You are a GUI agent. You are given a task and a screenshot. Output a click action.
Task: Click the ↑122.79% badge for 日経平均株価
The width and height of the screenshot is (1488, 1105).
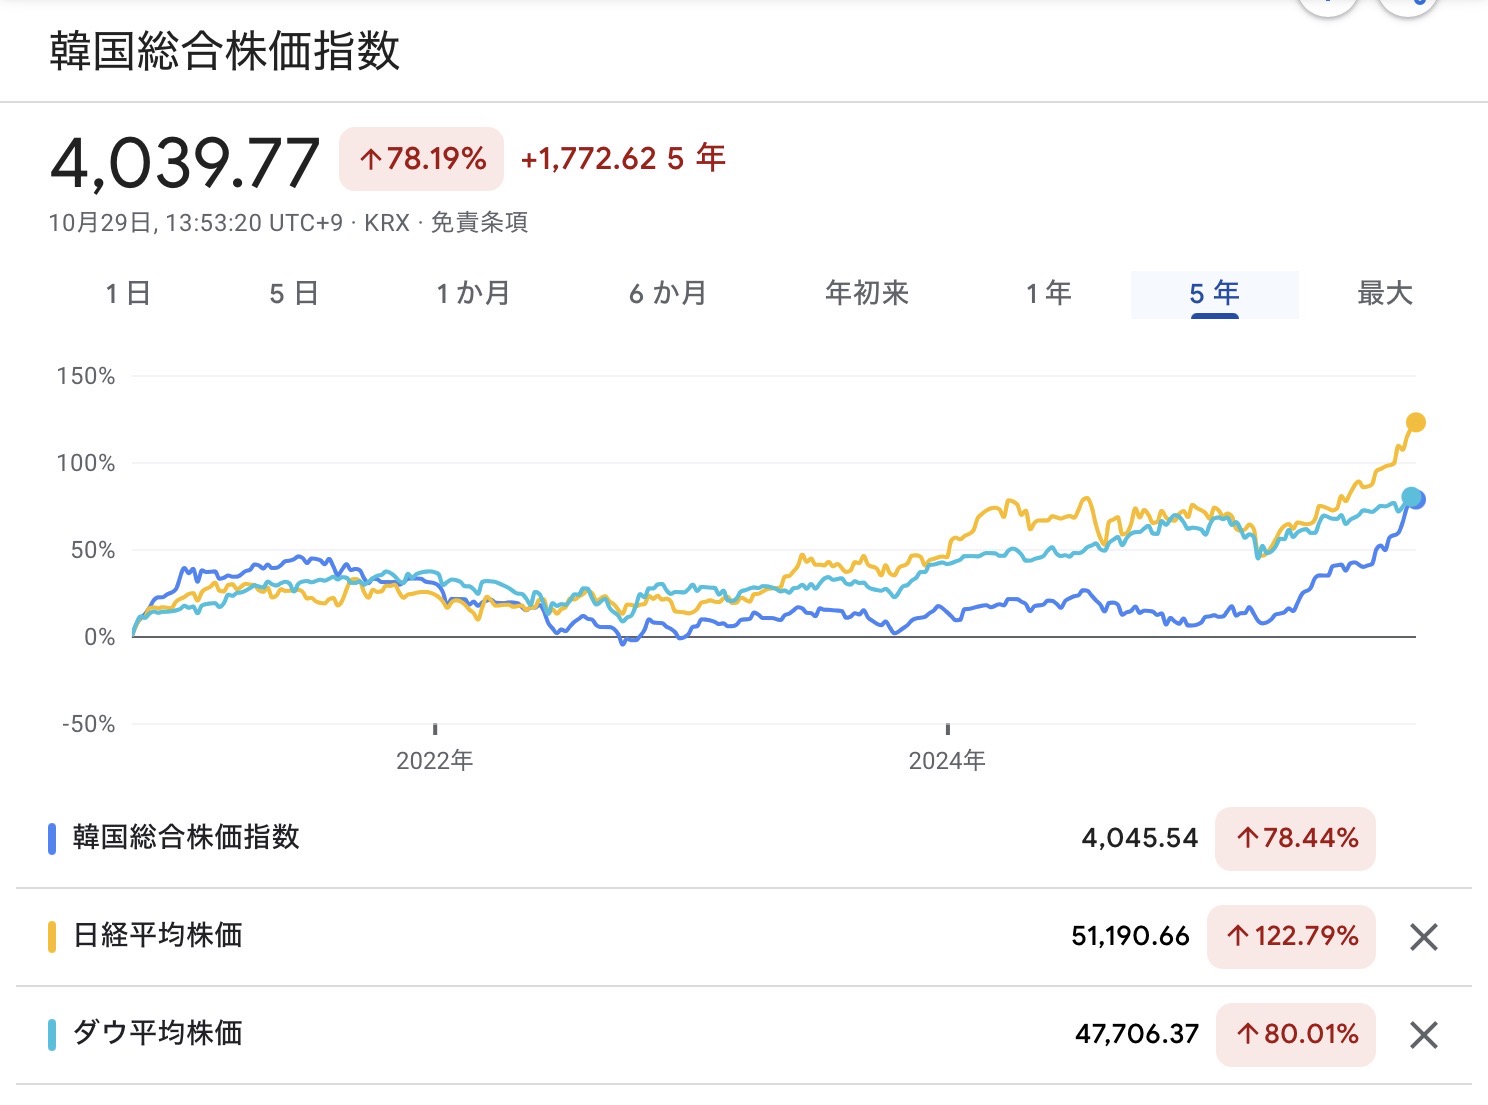coord(1291,937)
